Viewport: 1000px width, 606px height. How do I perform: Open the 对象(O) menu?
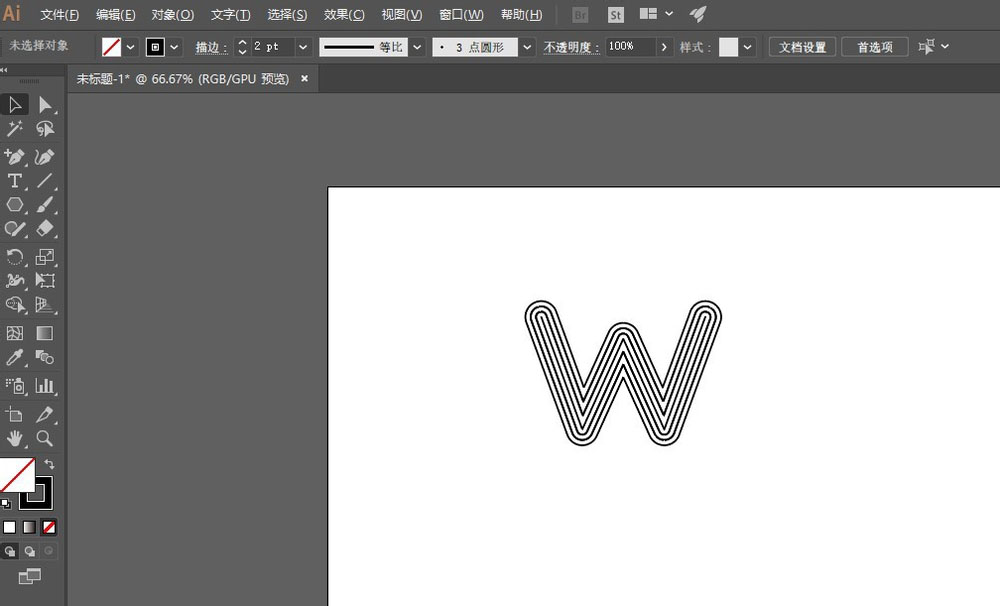(x=172, y=14)
